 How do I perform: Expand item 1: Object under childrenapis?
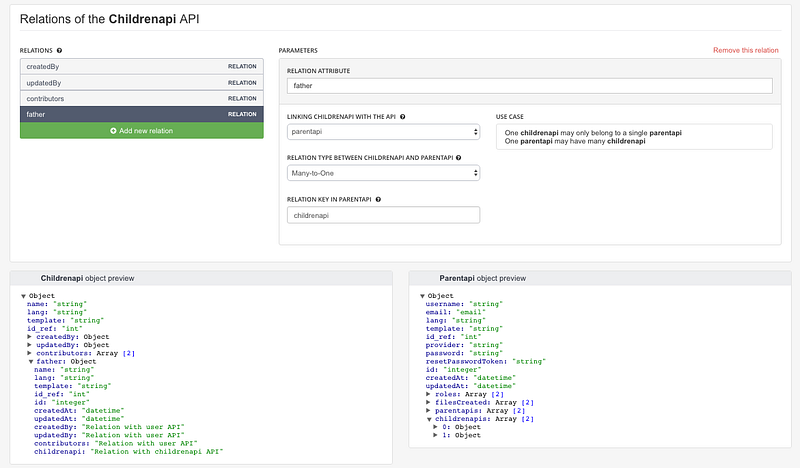coord(435,435)
